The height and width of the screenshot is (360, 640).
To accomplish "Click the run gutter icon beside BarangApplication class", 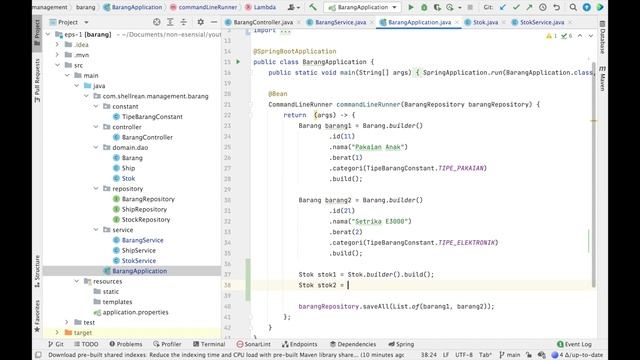I will pos(238,62).
